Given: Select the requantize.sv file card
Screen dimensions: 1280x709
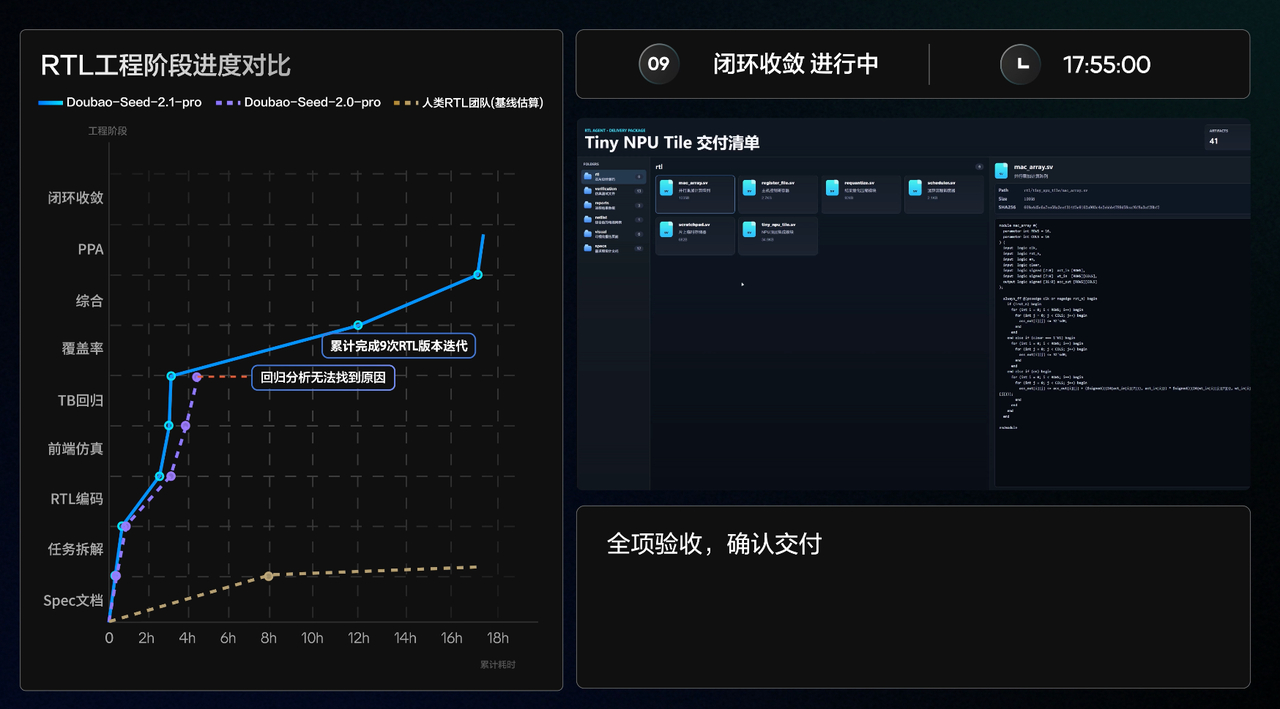Looking at the screenshot, I should click(861, 194).
